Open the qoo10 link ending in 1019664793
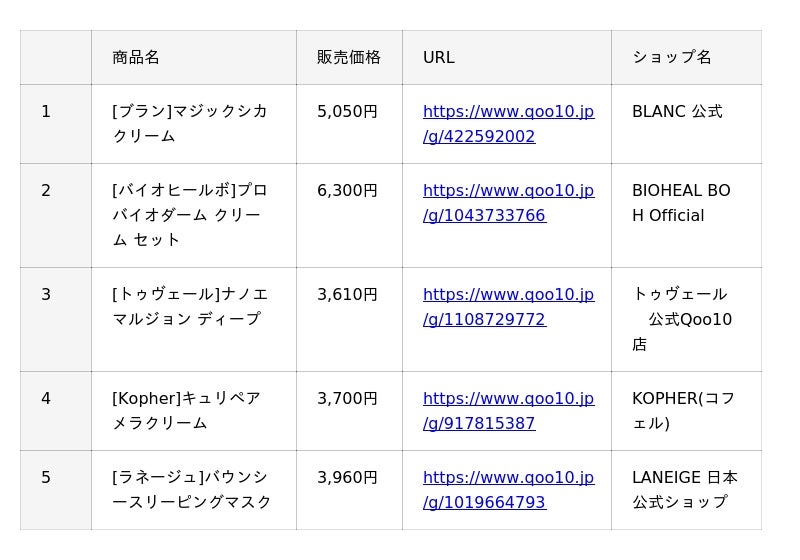 (x=508, y=490)
